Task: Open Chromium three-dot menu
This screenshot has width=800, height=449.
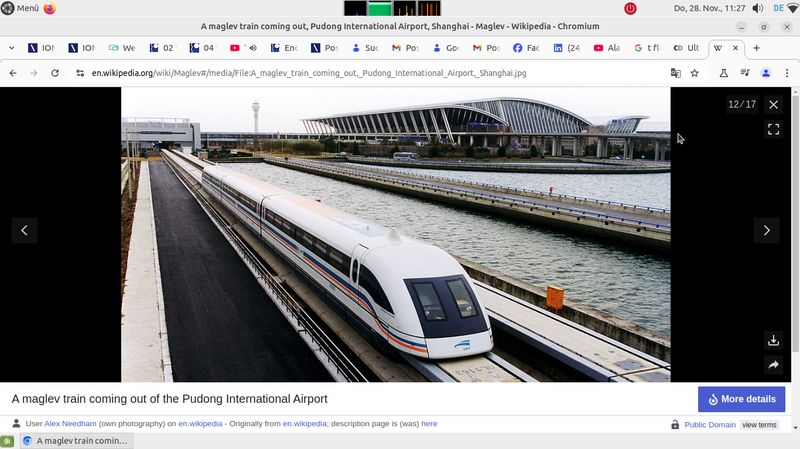Action: click(787, 73)
